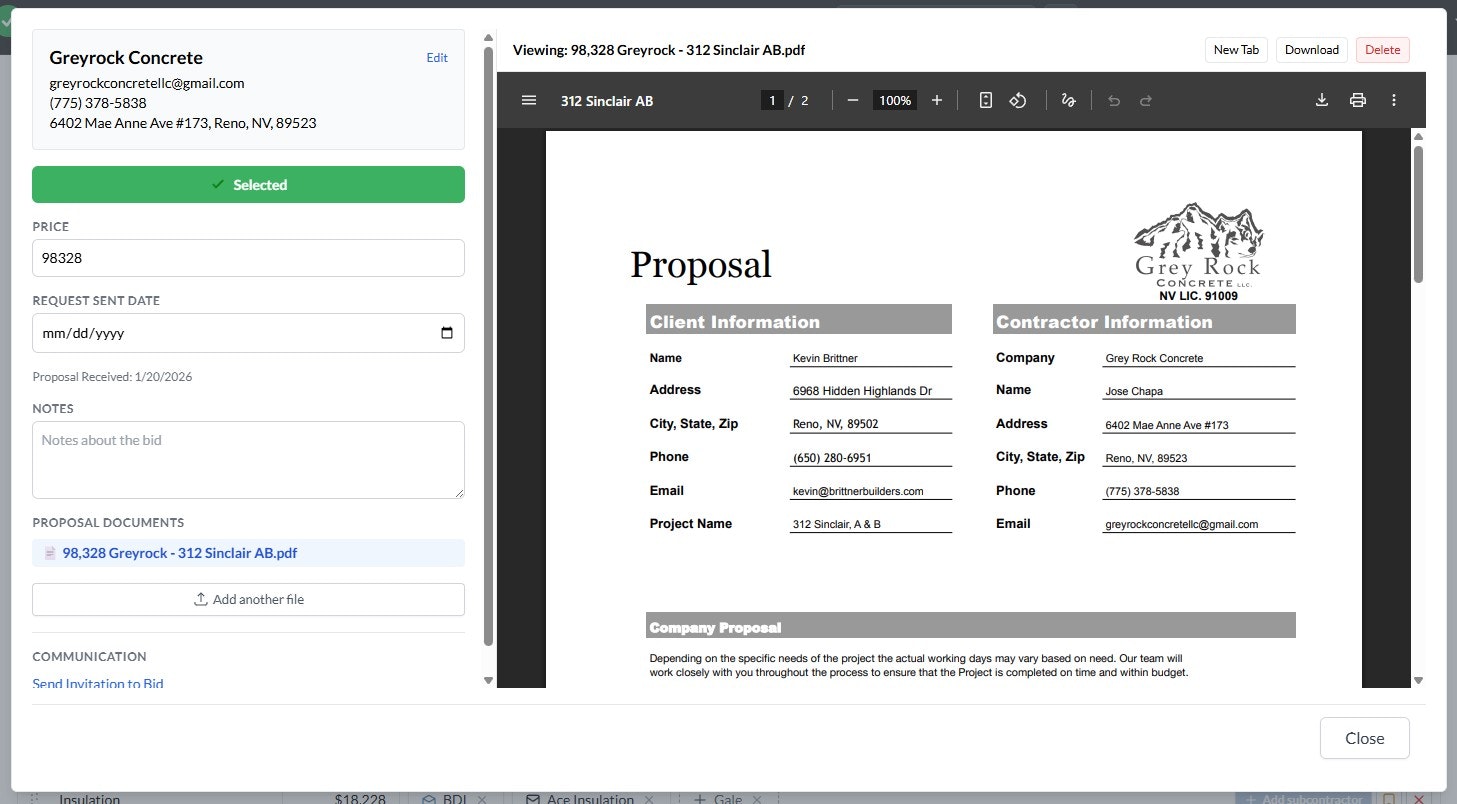Open the PDF viewer three-dot menu

pyautogui.click(x=1394, y=100)
